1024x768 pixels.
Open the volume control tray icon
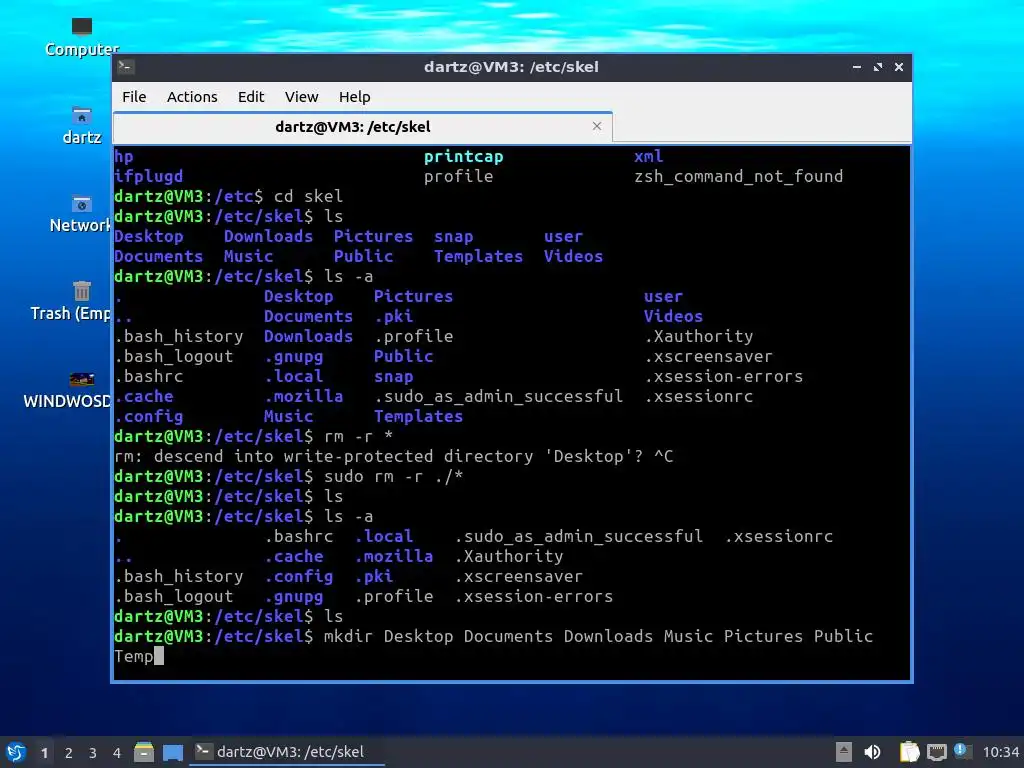pyautogui.click(x=872, y=752)
